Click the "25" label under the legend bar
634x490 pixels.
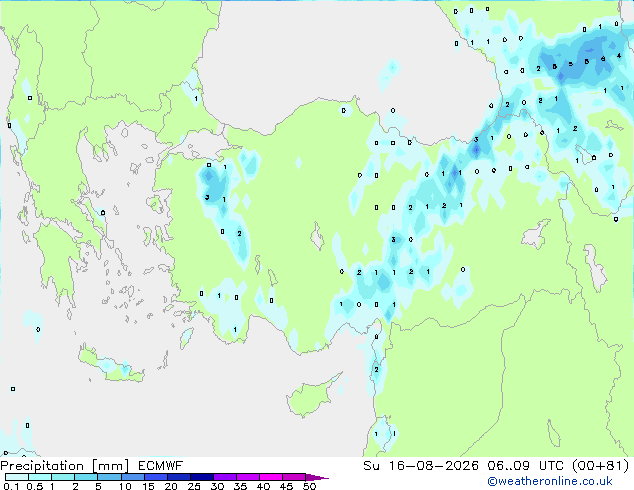pyautogui.click(x=194, y=486)
